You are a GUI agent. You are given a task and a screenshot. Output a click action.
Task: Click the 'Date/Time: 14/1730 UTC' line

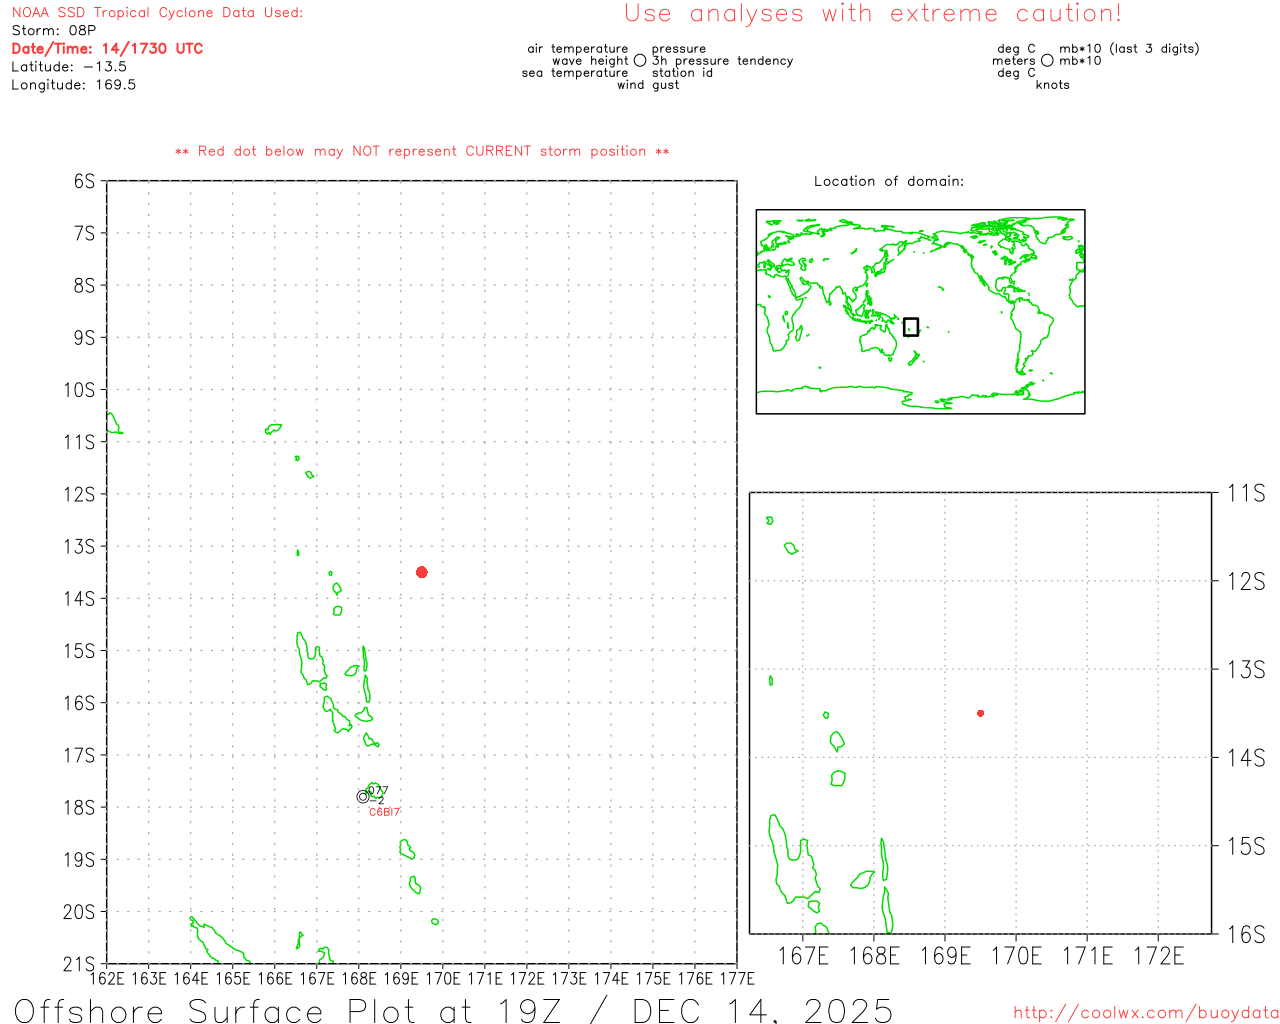107,49
